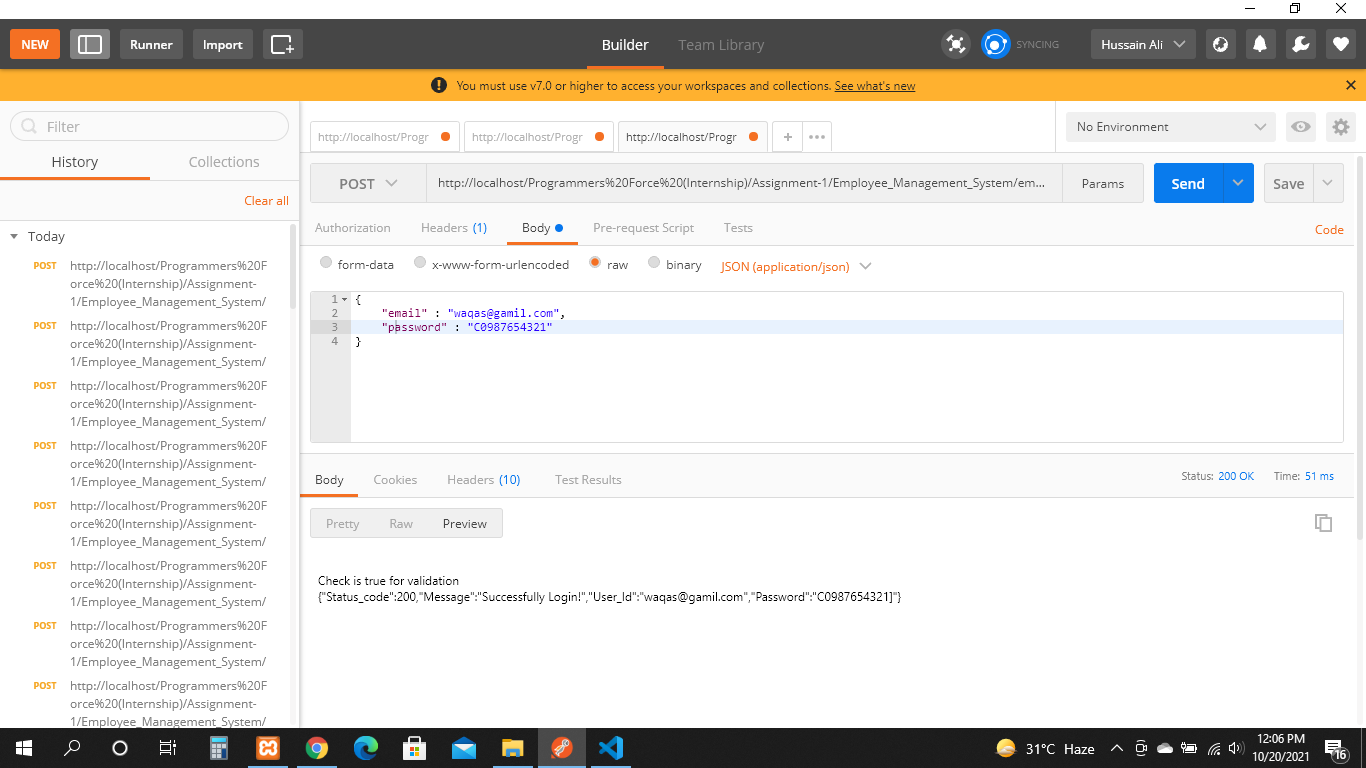Open the JSON (application/json) content type dropdown
The image size is (1366, 768).
pyautogui.click(x=795, y=266)
